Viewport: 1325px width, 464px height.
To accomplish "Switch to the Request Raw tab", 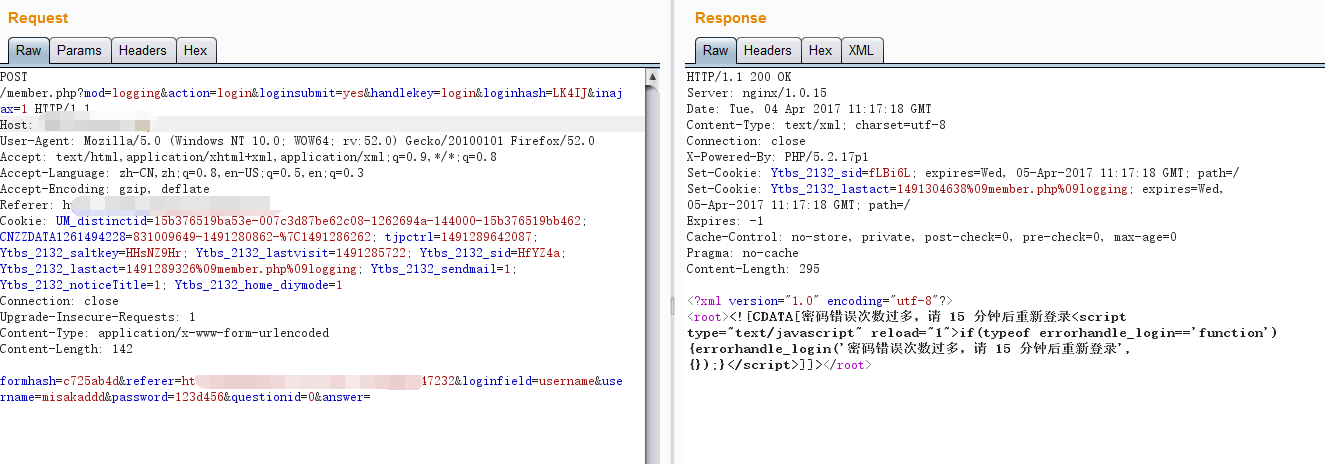I will point(28,51).
